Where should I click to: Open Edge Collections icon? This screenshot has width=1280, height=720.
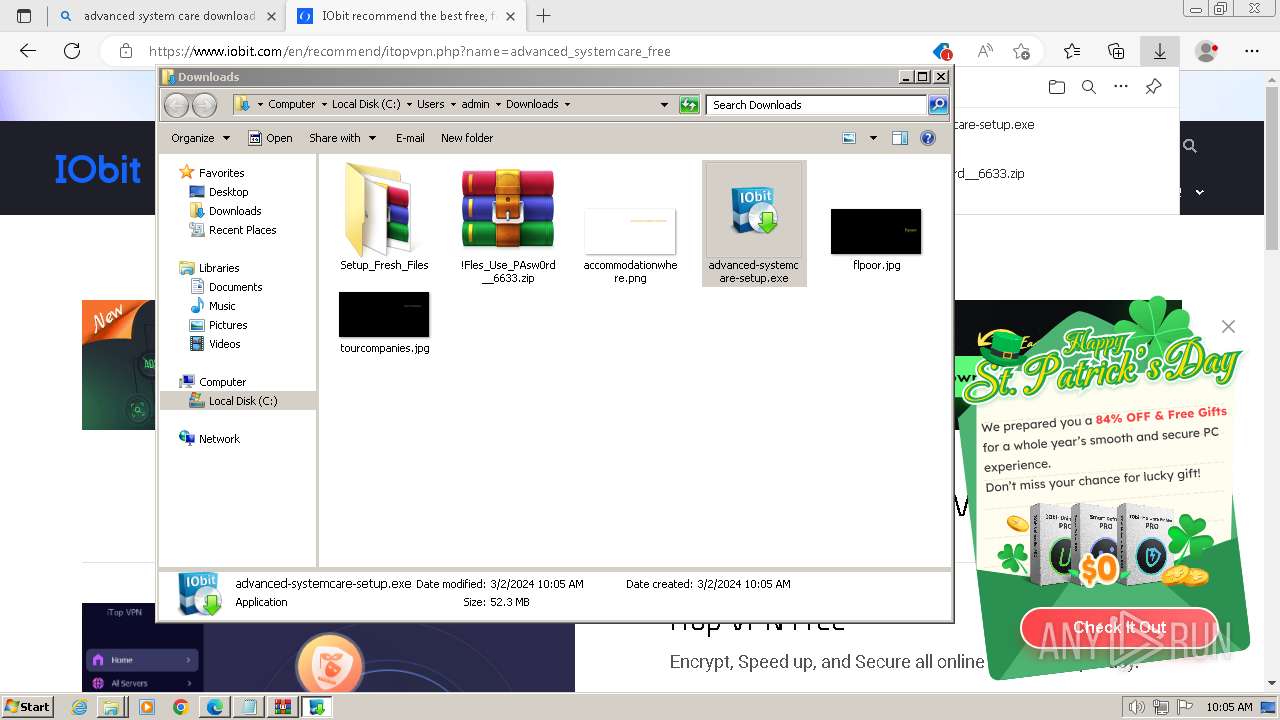tap(1116, 51)
